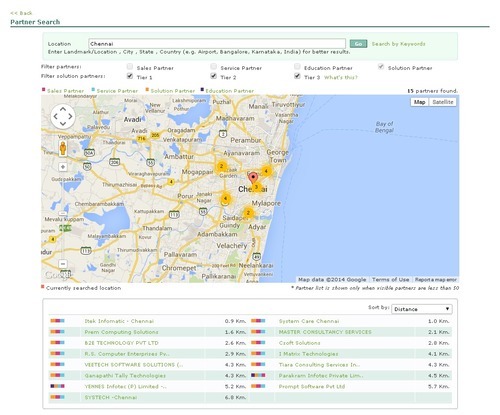Open Parakram Infotec Private partner
500x415 pixels.
[321, 375]
